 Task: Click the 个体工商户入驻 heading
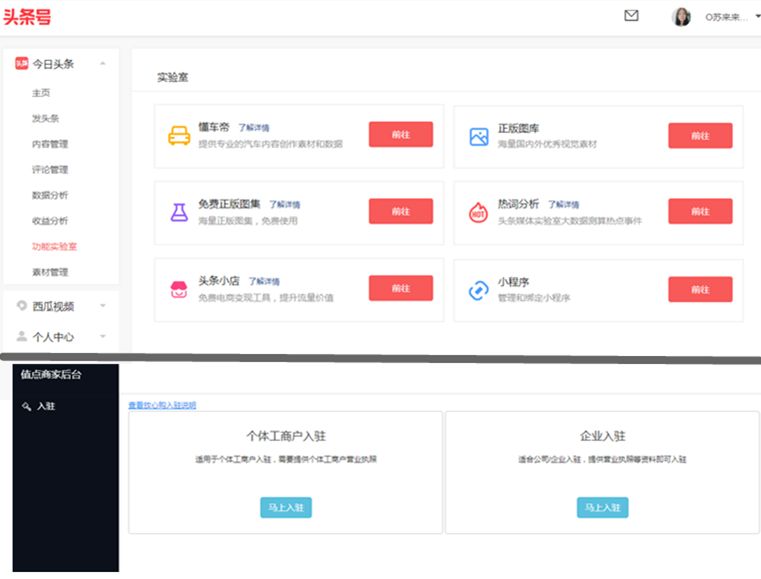coord(286,436)
